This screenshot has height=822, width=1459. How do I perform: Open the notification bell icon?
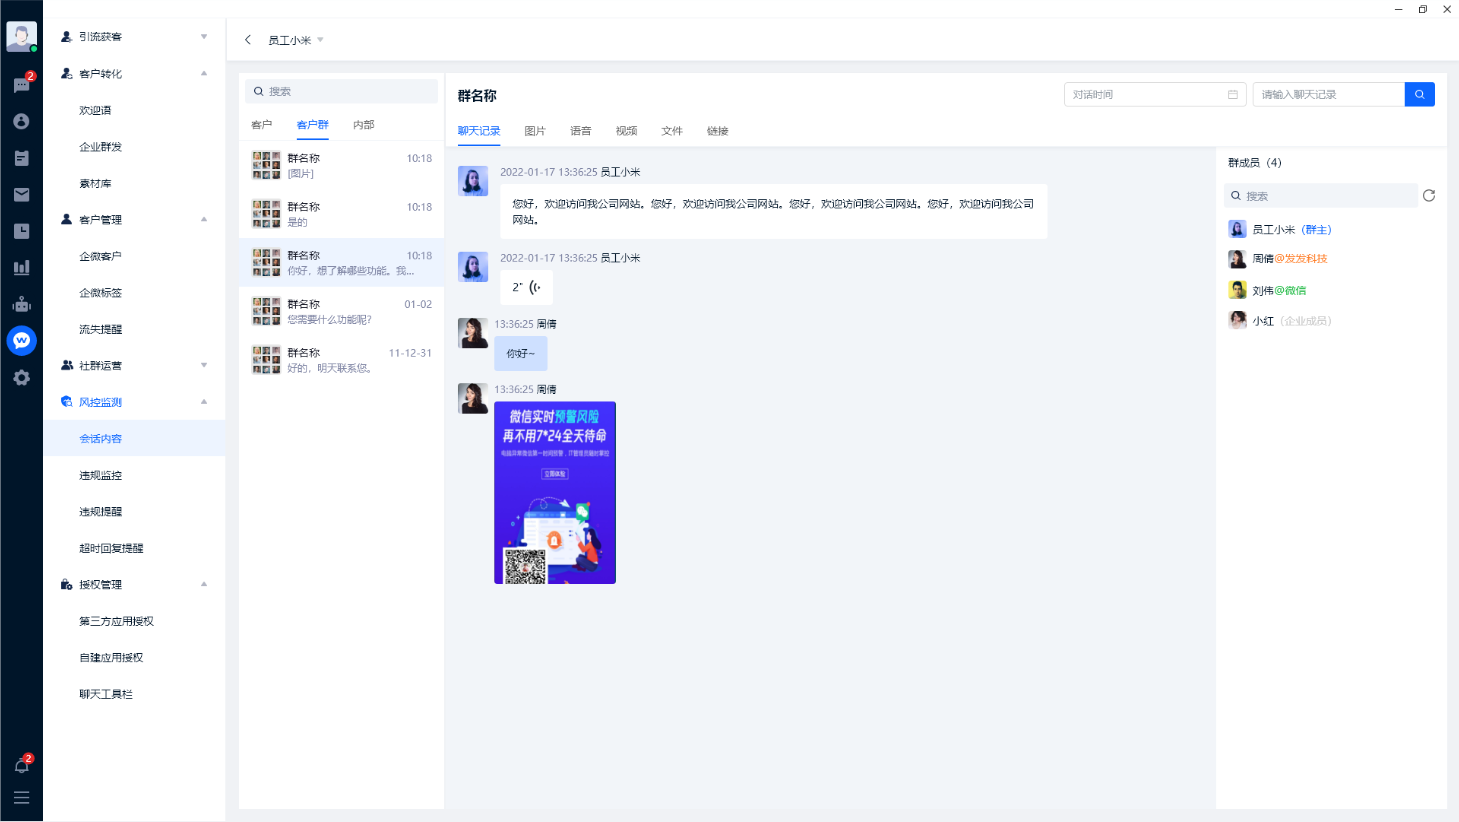(21, 765)
